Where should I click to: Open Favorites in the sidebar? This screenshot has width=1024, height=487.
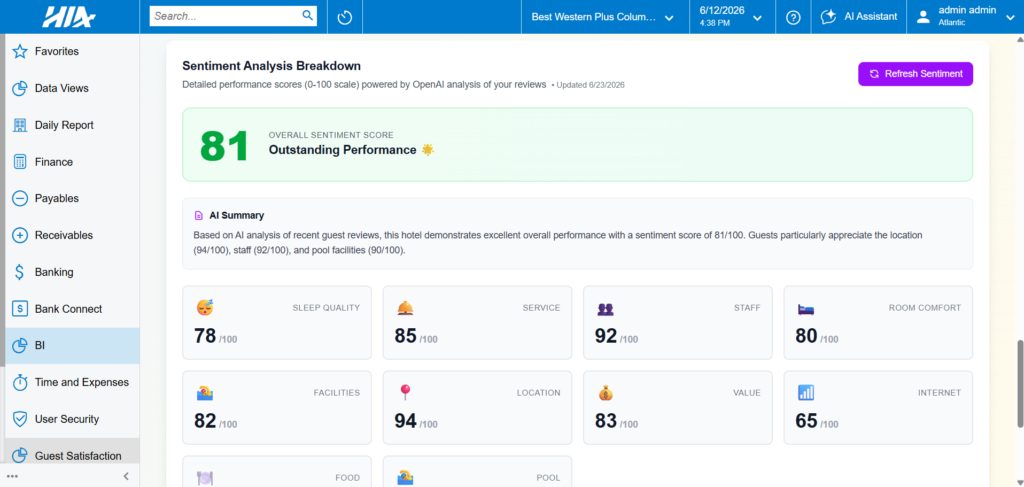pyautogui.click(x=72, y=51)
